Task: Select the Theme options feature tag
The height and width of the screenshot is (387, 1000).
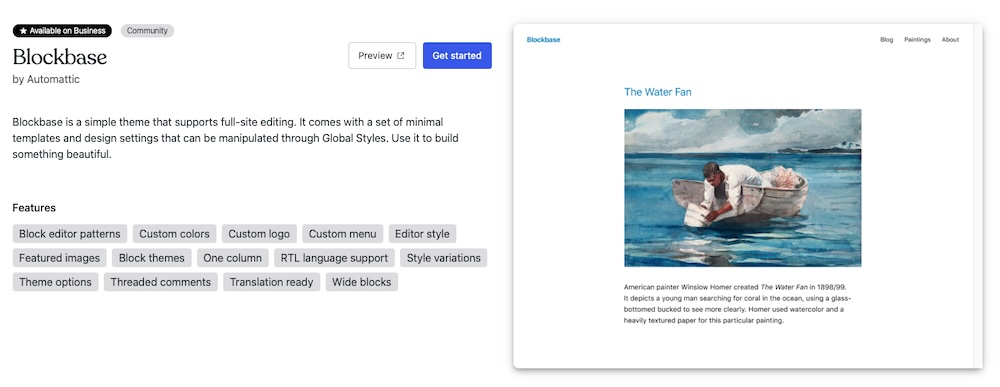Action: tap(55, 282)
